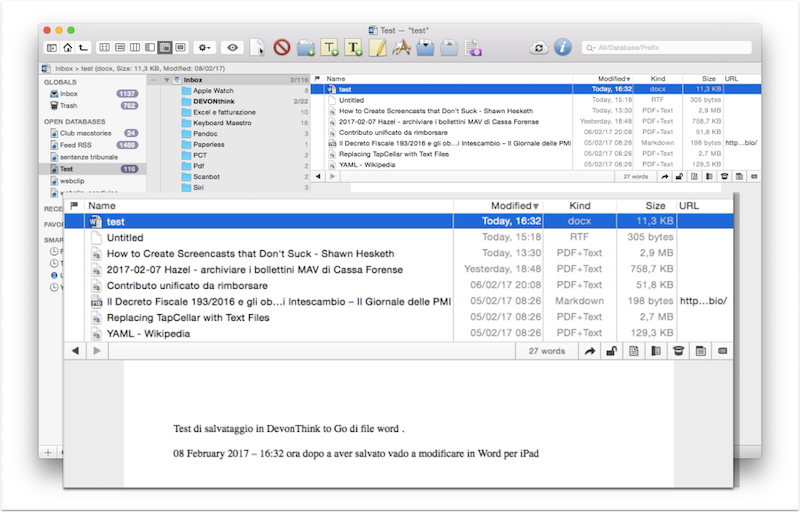Click the red prohibition delete icon
This screenshot has width=800, height=512.
(x=282, y=47)
